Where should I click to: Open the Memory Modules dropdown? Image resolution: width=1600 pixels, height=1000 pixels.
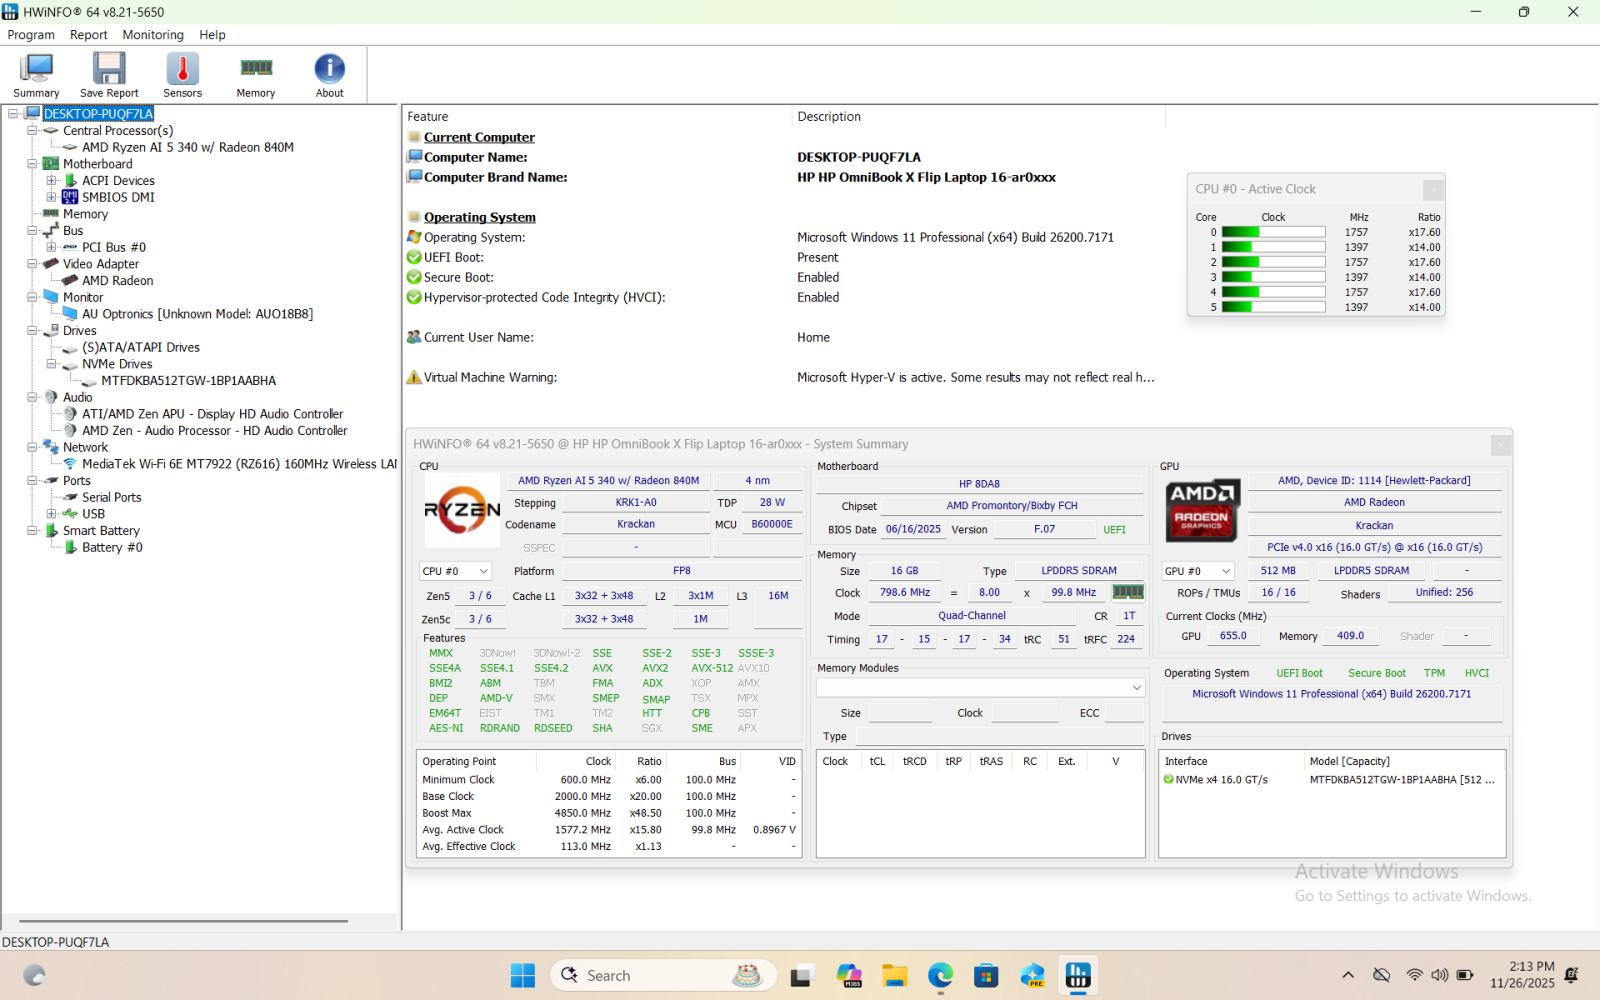coord(1136,688)
